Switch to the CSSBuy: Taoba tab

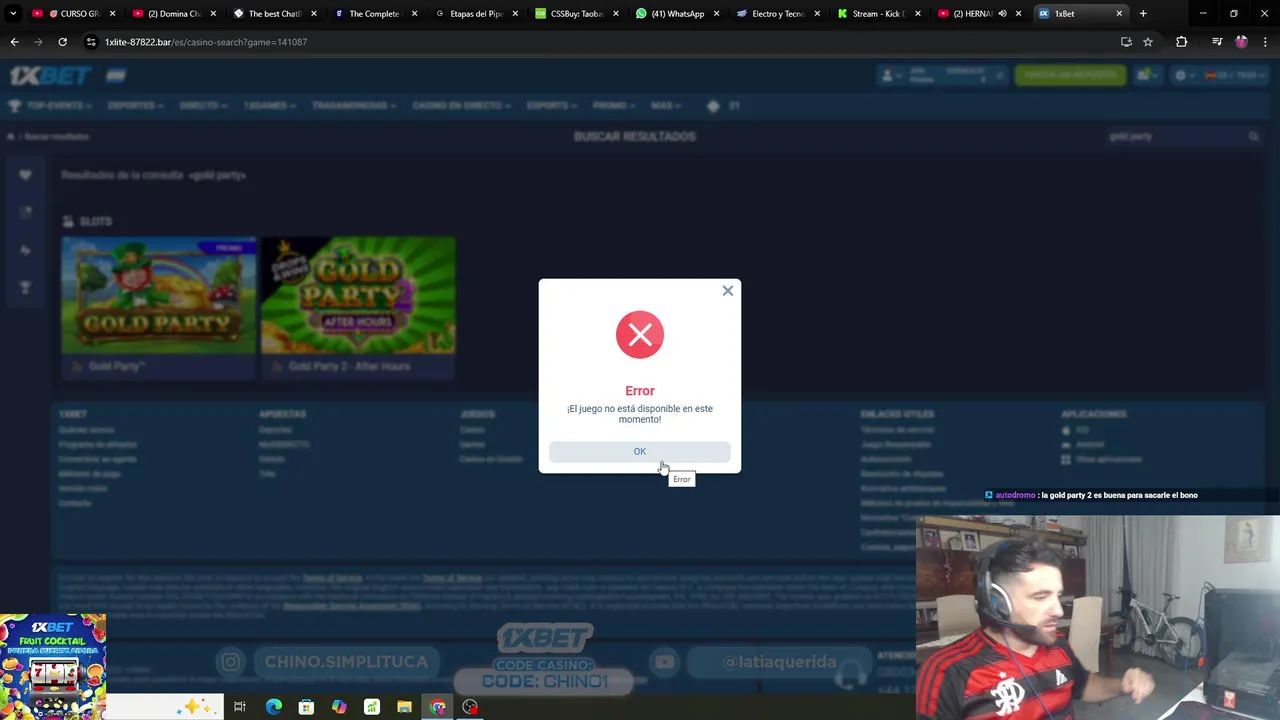point(577,14)
